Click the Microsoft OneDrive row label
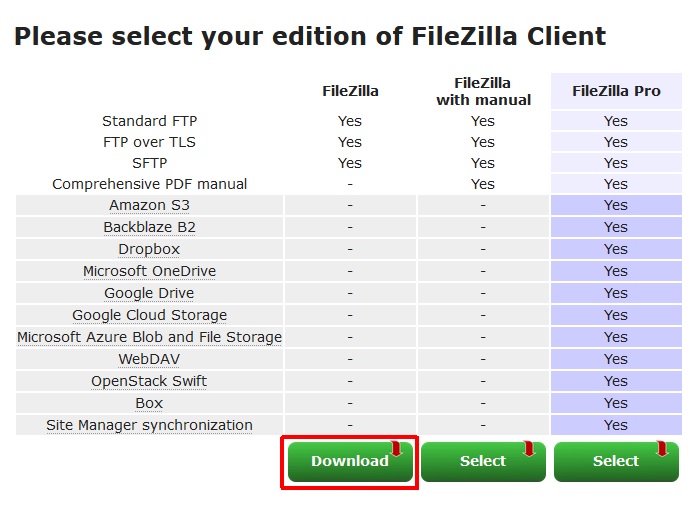 tap(149, 271)
